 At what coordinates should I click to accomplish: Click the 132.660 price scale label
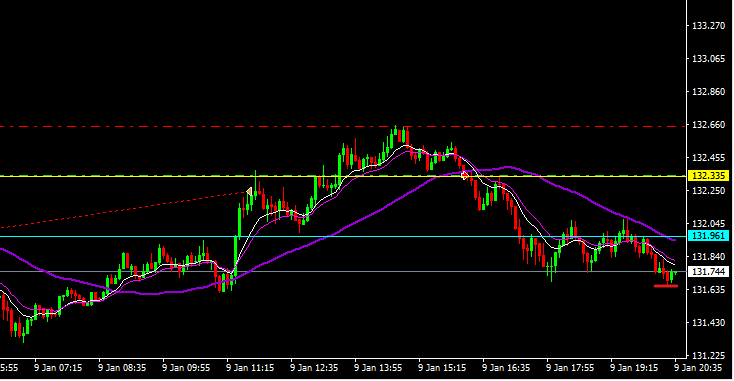709,125
